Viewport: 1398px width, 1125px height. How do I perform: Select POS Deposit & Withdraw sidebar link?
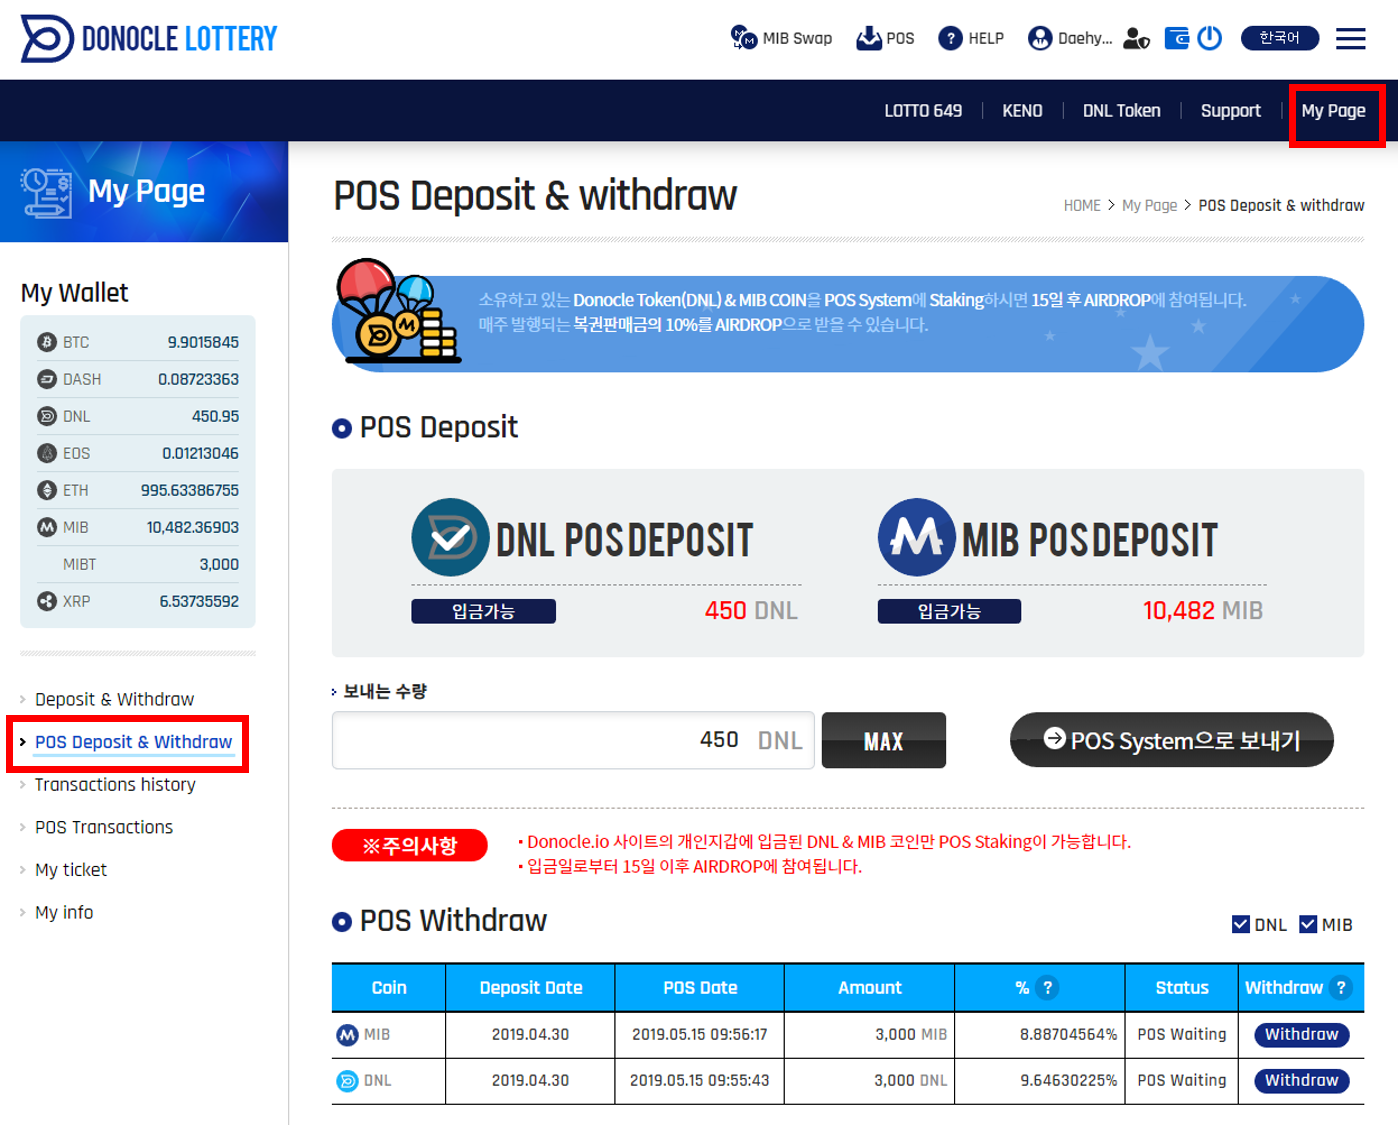tap(133, 742)
